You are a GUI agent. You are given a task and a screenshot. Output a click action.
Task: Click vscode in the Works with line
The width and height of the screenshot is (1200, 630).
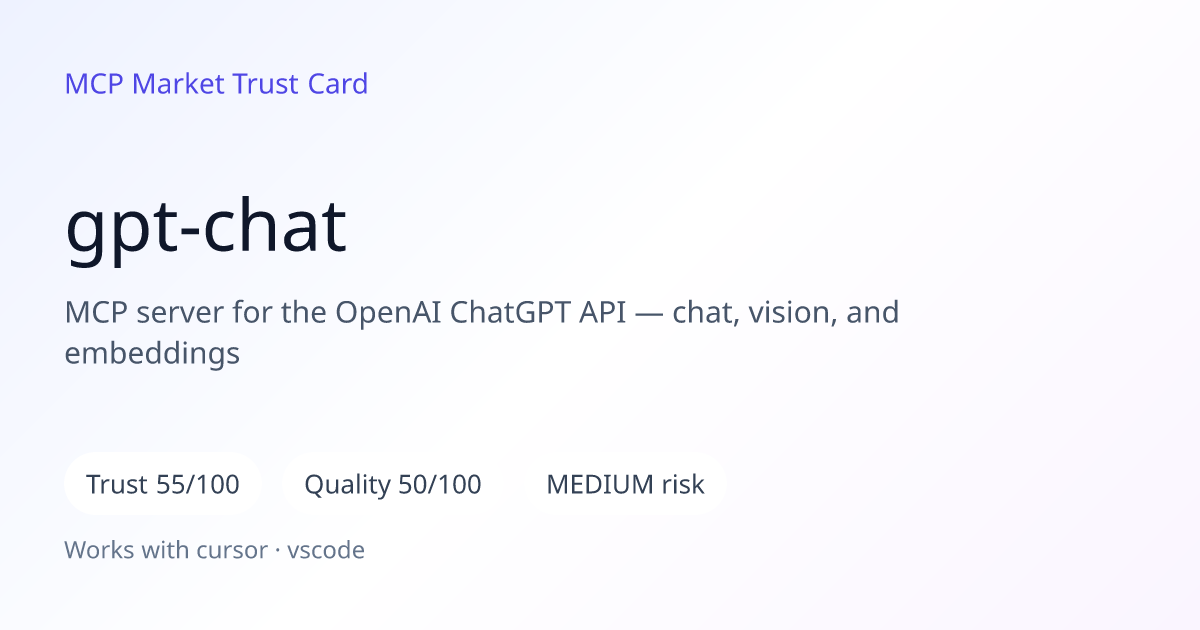(326, 550)
